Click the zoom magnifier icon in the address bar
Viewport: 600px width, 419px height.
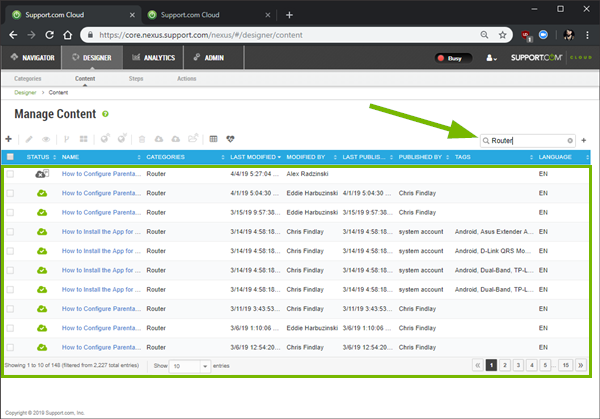coord(484,35)
